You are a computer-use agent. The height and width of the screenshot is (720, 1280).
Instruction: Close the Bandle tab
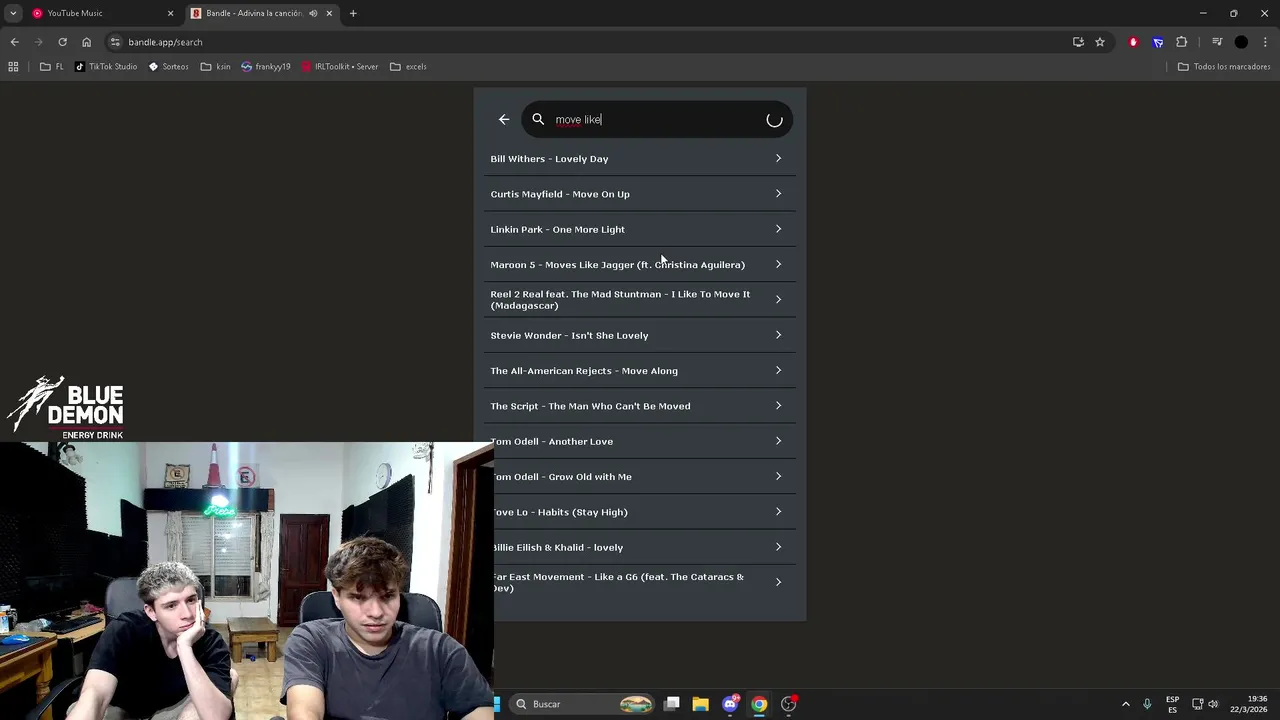point(329,13)
